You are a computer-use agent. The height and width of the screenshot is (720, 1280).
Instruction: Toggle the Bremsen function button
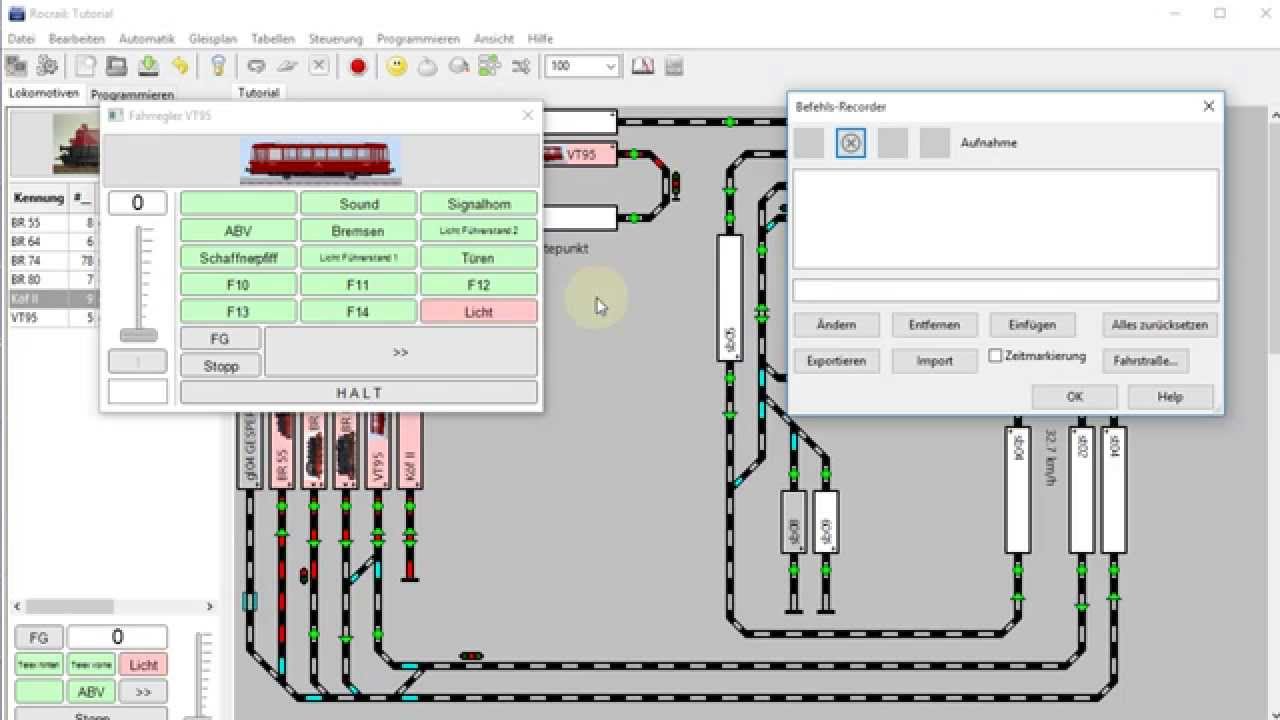358,231
